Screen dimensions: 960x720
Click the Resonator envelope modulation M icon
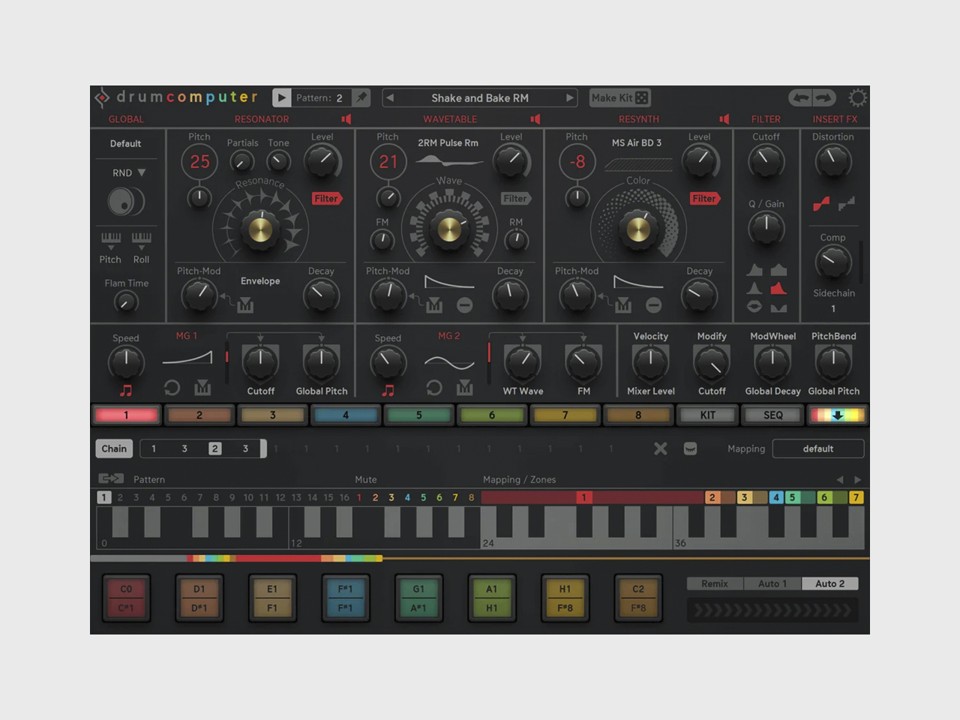245,304
